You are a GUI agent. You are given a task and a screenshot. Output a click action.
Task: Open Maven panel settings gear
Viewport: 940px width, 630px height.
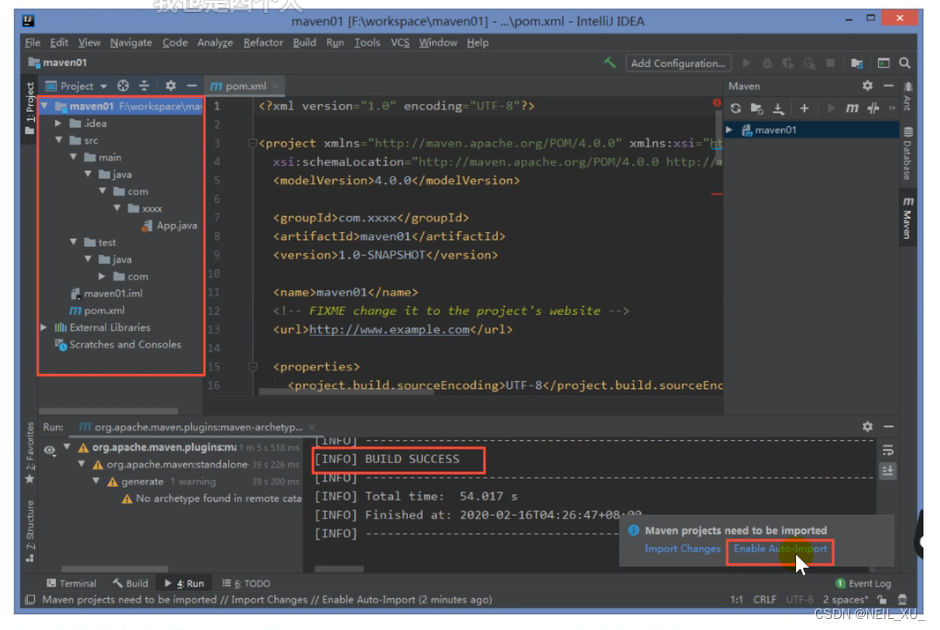[x=867, y=86]
